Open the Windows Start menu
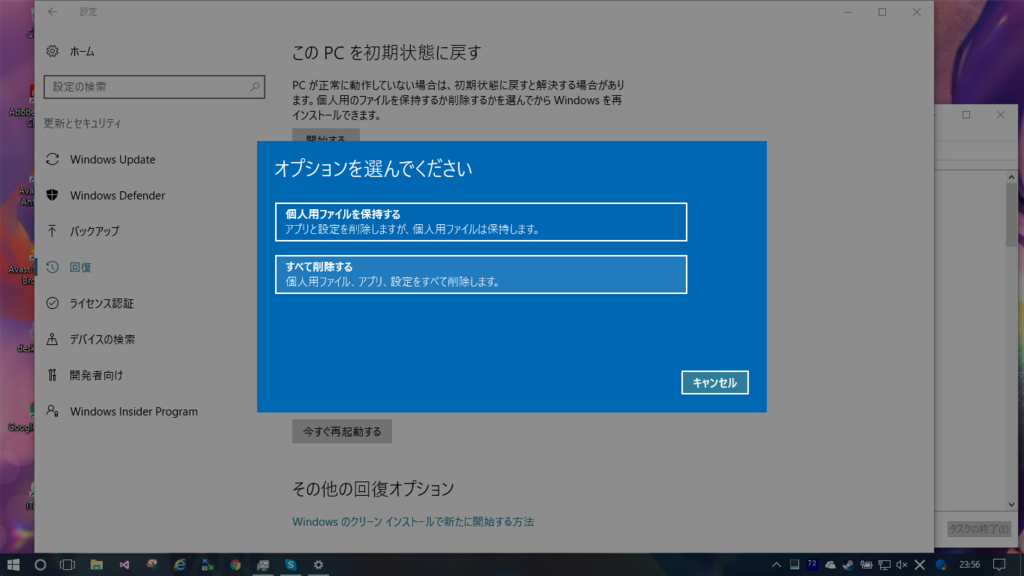The image size is (1024, 576). tap(13, 565)
